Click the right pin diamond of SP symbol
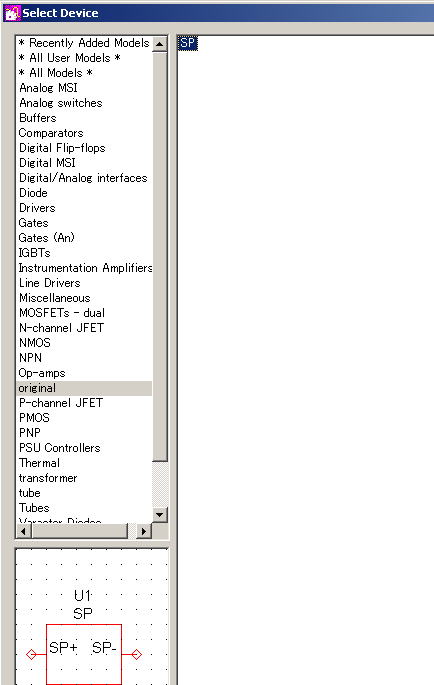This screenshot has width=434, height=685. (137, 654)
